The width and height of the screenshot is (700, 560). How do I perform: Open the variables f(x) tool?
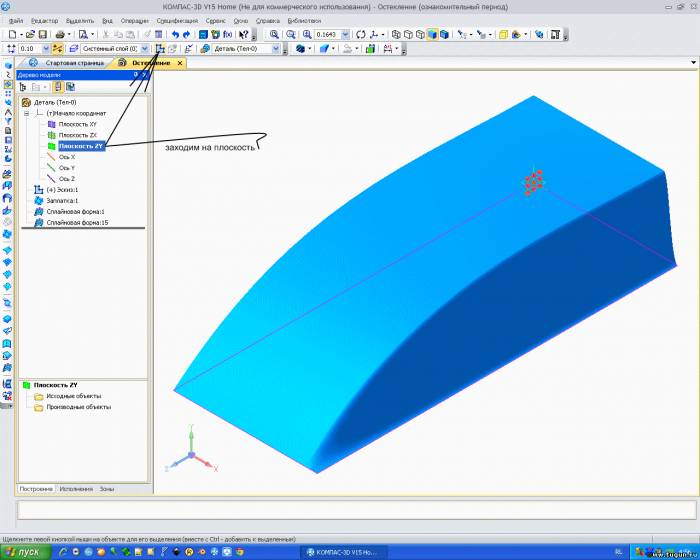tap(228, 34)
